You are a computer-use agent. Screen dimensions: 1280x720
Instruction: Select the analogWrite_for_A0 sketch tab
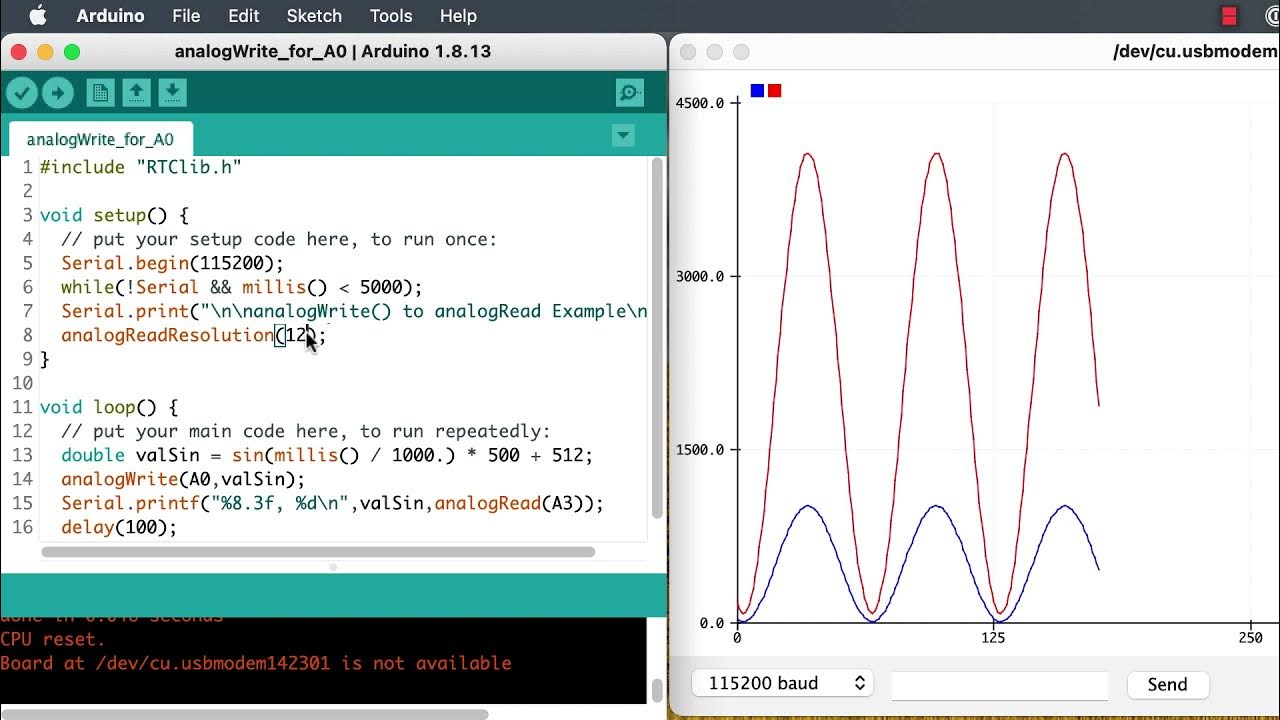click(x=100, y=139)
